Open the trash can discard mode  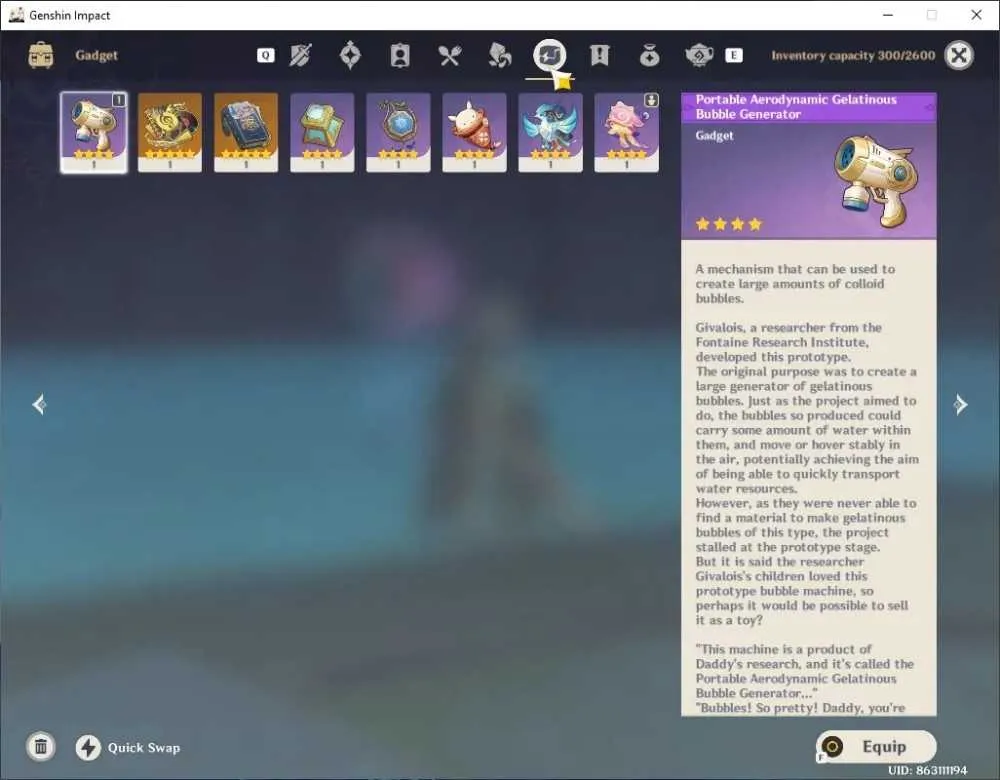(41, 746)
